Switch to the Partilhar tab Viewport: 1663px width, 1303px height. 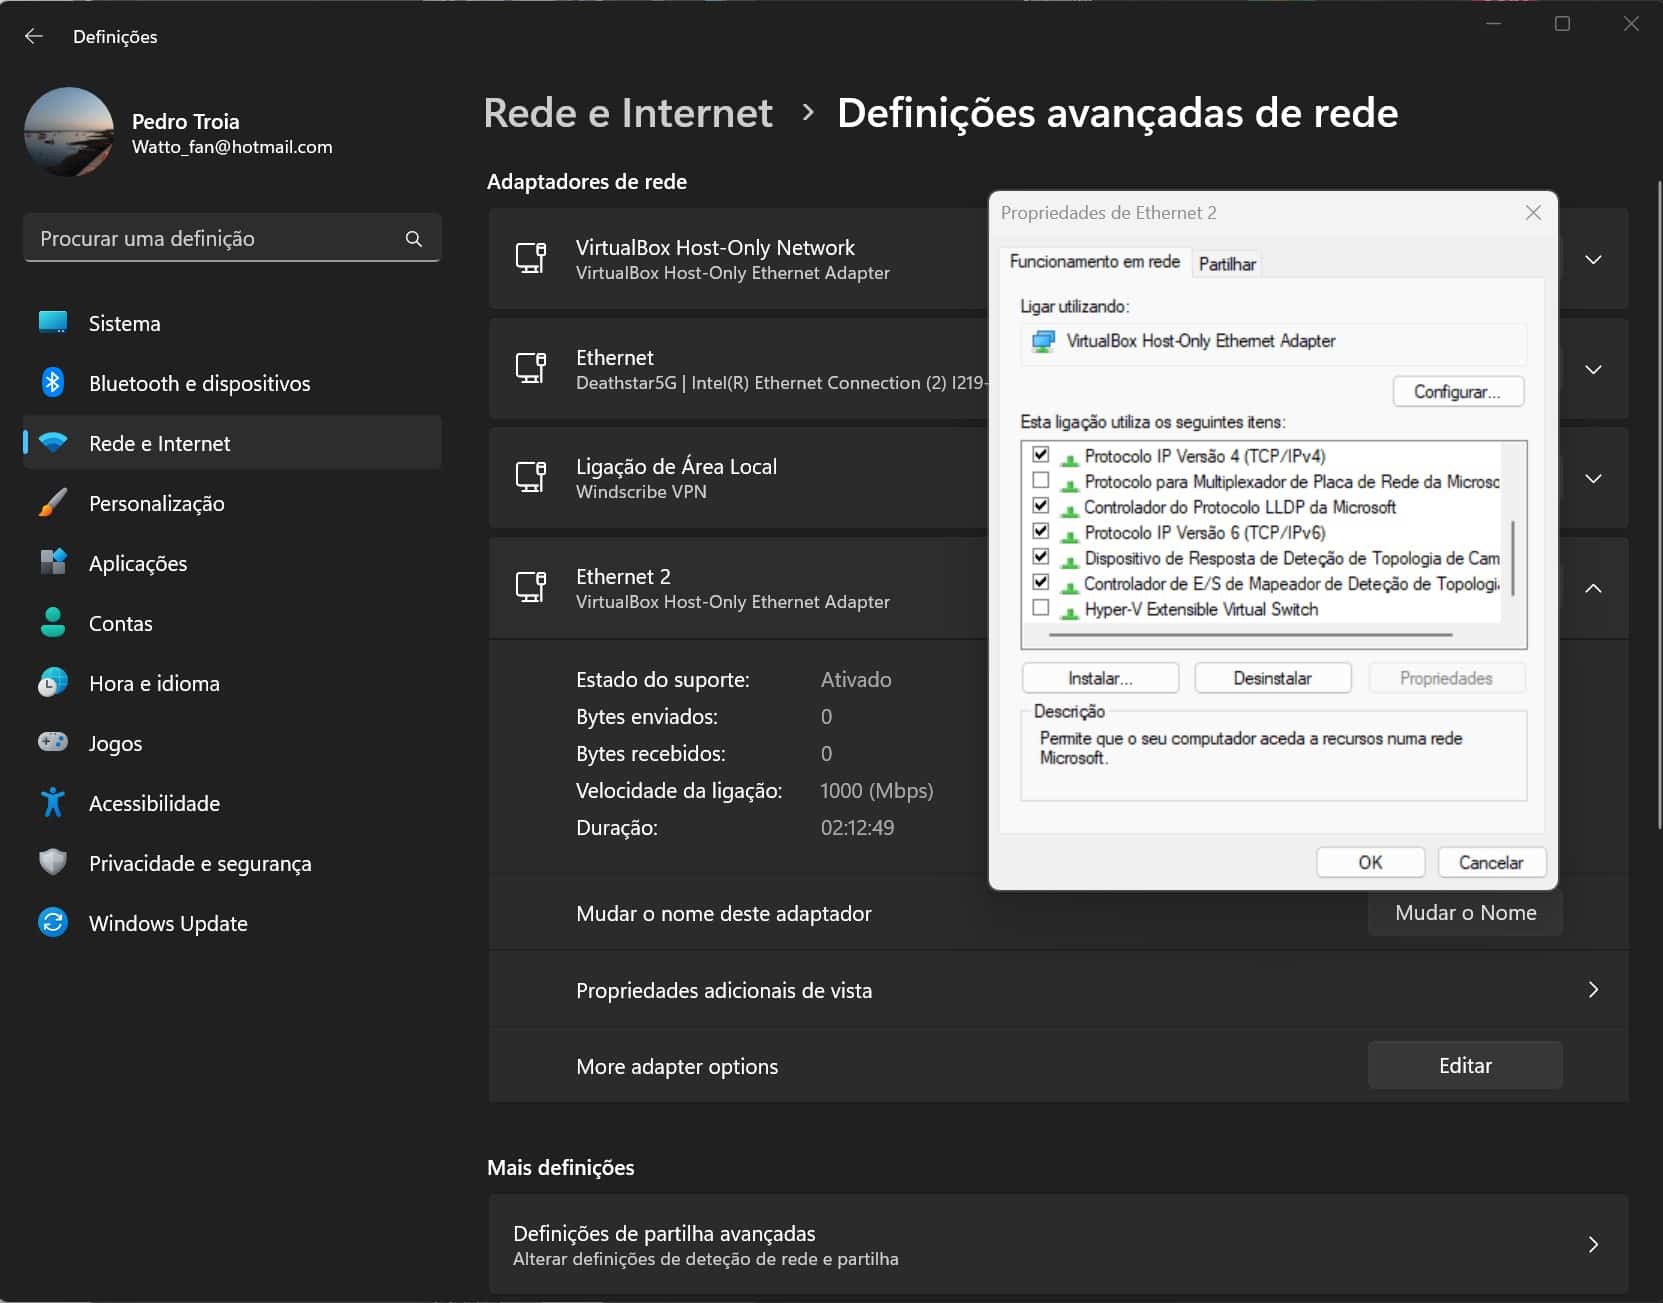click(x=1227, y=264)
